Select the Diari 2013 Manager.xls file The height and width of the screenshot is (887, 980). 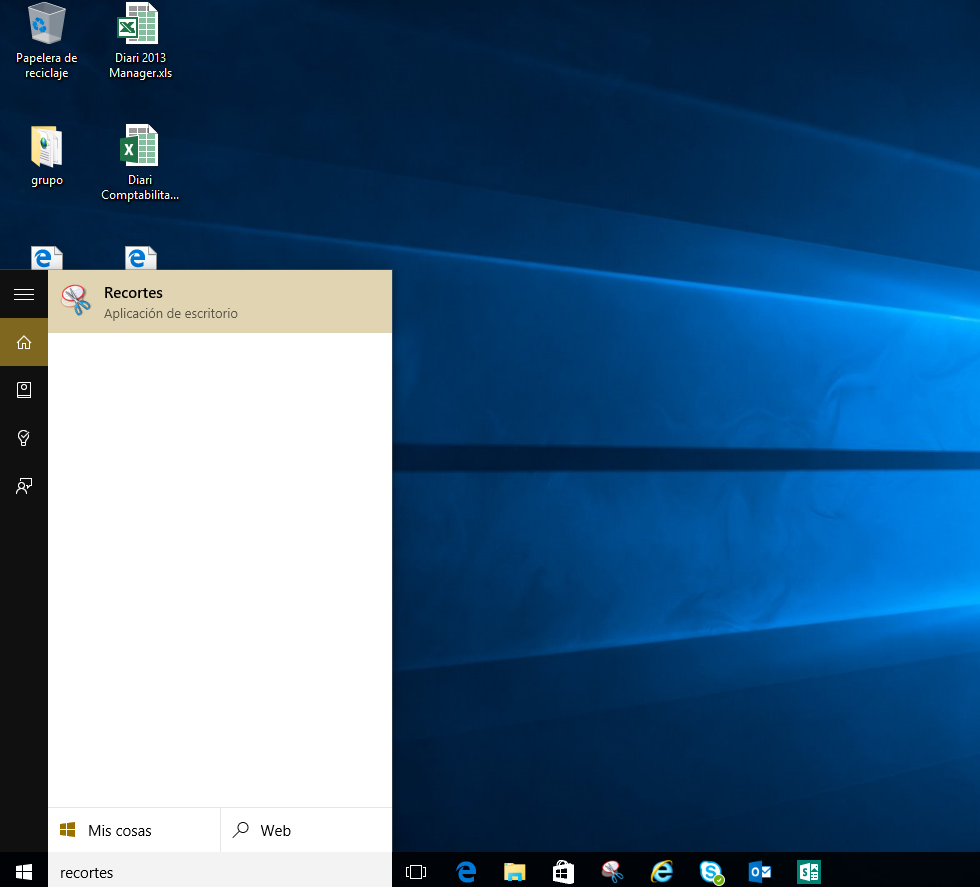(140, 40)
